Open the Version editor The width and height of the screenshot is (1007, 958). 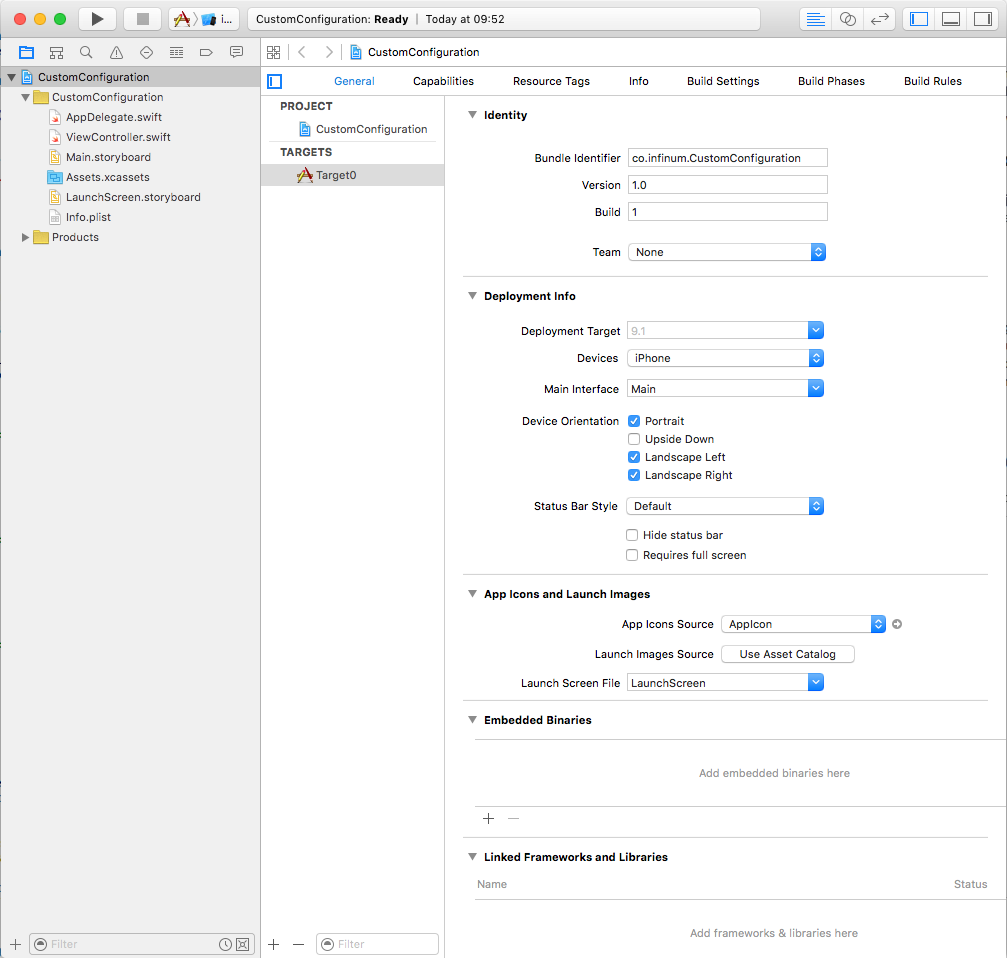click(x=880, y=19)
